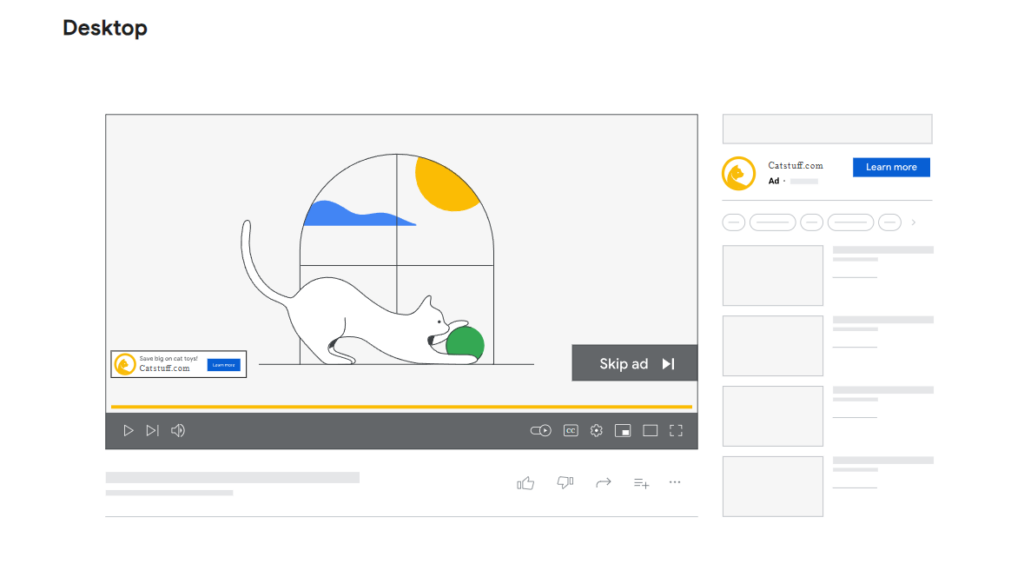This screenshot has height=577, width=1024.
Task: Open the first recommended video thumbnail
Action: (x=773, y=275)
